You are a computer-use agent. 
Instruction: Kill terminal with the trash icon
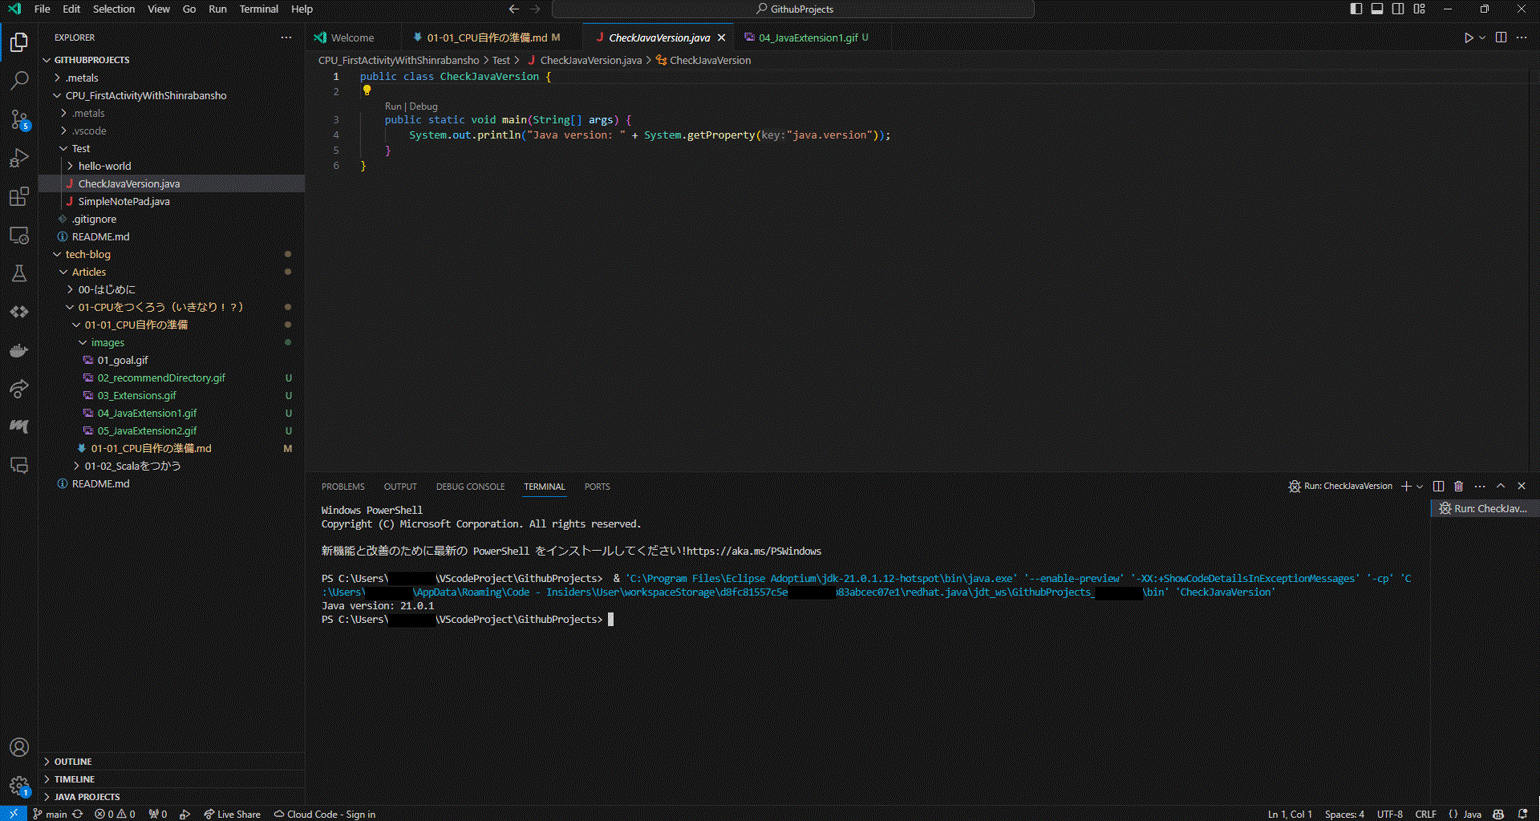tap(1458, 486)
